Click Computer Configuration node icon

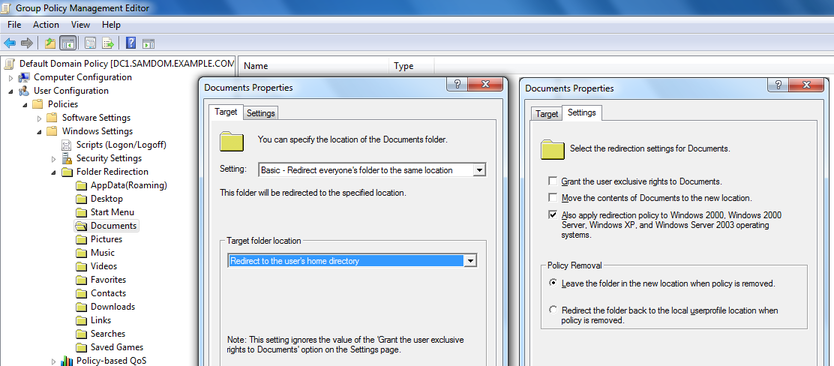pos(24,78)
